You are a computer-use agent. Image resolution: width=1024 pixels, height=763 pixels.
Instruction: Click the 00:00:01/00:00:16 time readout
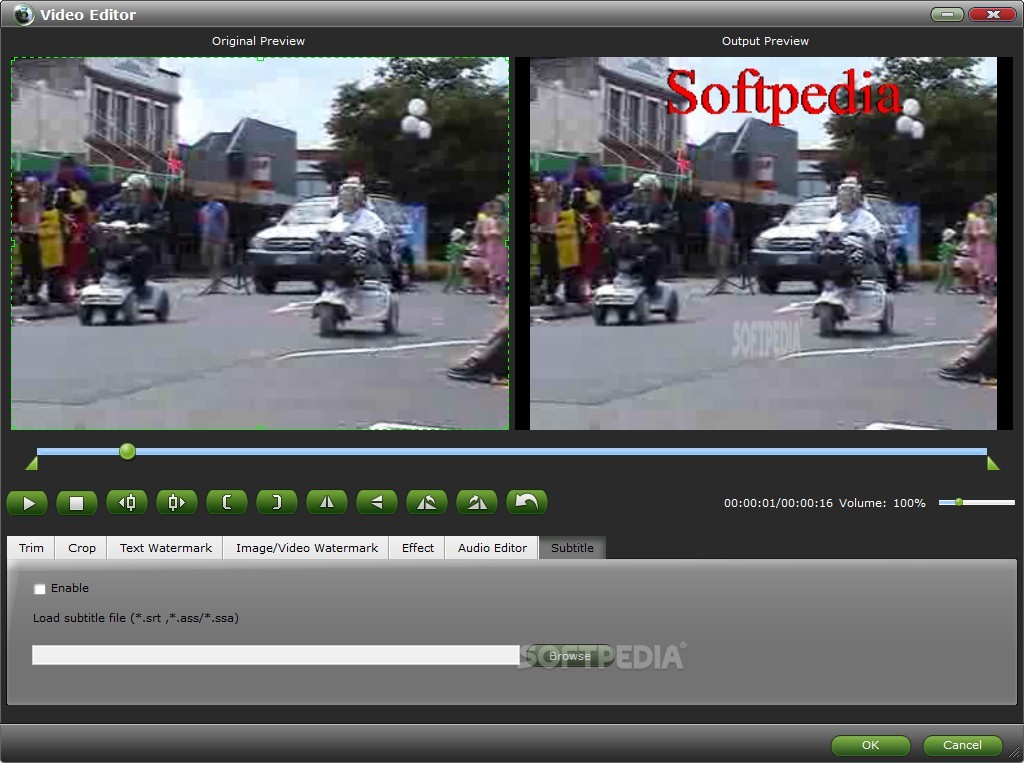(x=778, y=503)
